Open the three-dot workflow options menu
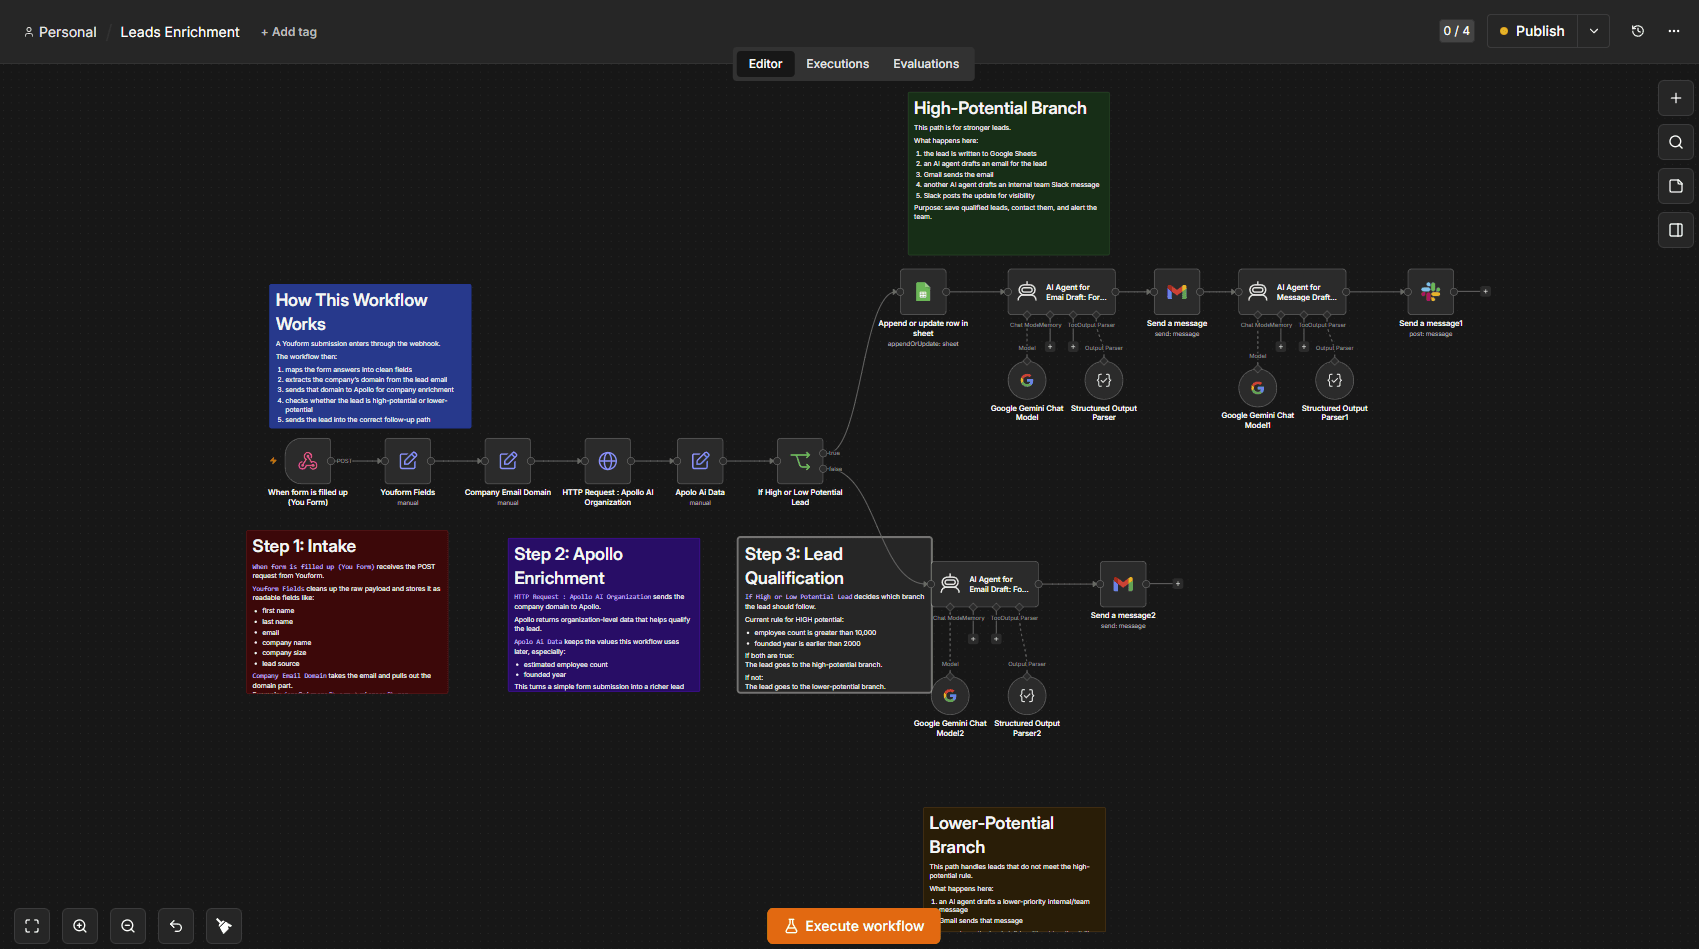The image size is (1699, 949). point(1674,31)
